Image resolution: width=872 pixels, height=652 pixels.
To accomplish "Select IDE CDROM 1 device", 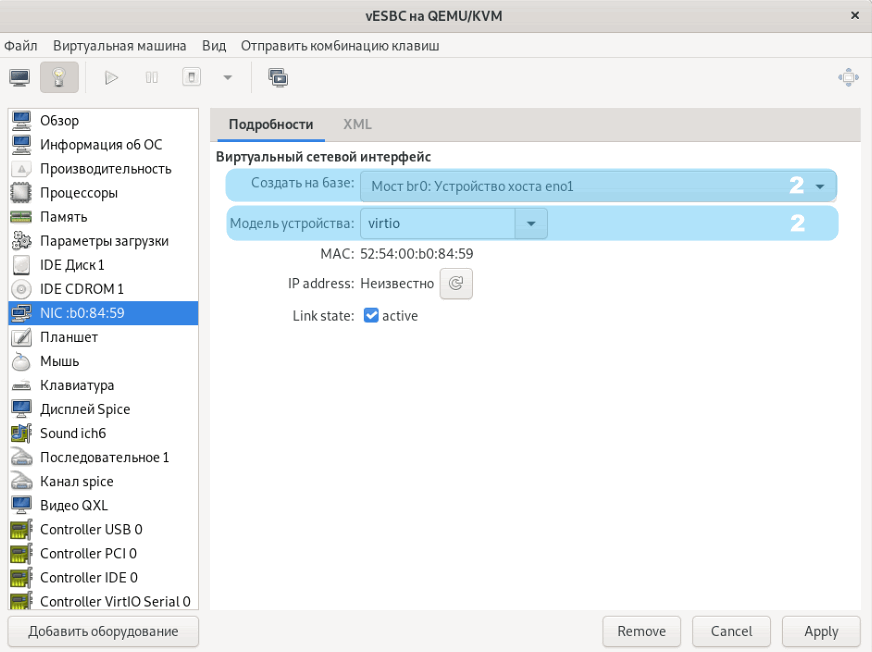I will pos(103,289).
